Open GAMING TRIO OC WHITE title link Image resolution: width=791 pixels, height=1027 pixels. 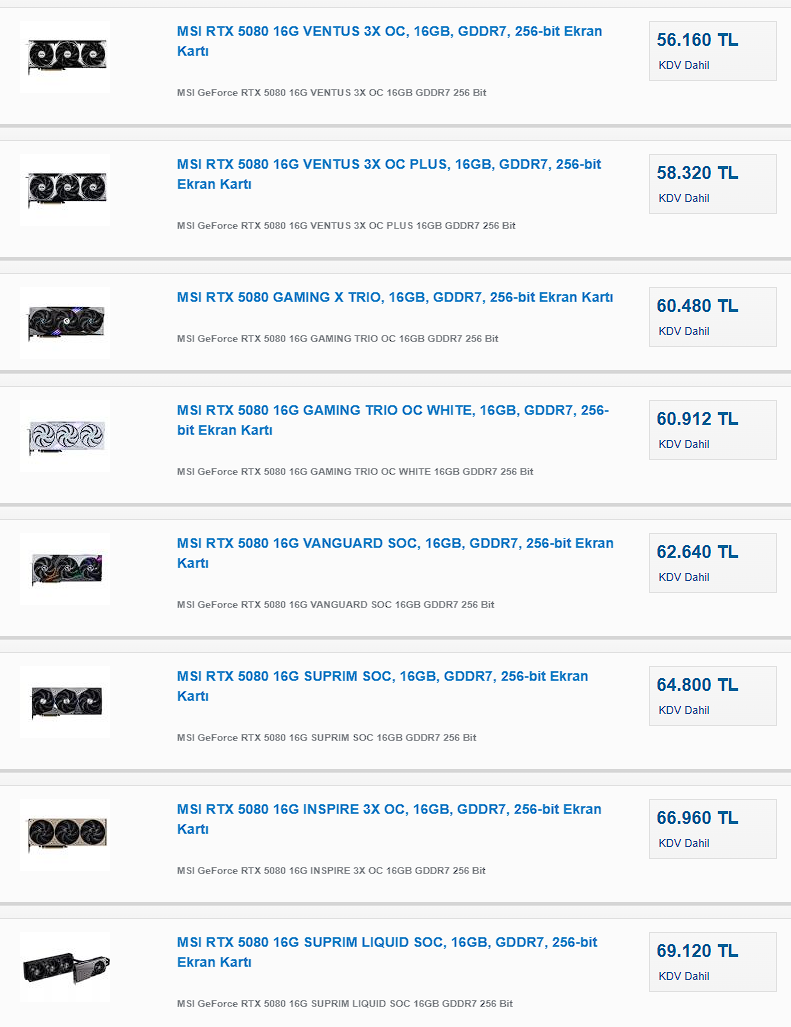point(393,420)
